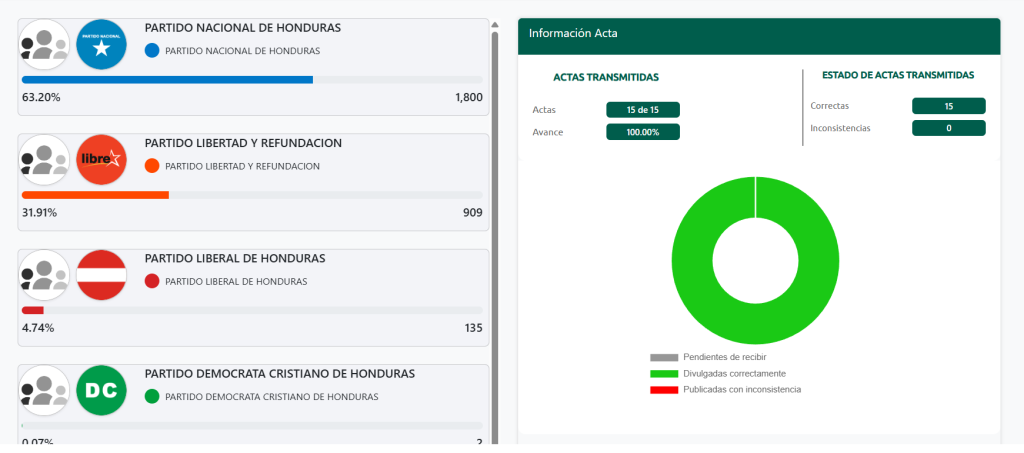1024x453 pixels.
Task: Click the Libre party red logo
Action: [101, 159]
